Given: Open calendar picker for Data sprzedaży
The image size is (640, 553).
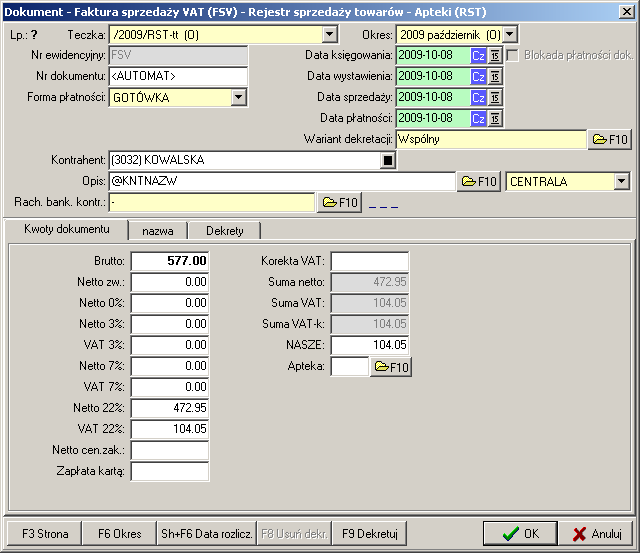Looking at the screenshot, I should tap(494, 98).
